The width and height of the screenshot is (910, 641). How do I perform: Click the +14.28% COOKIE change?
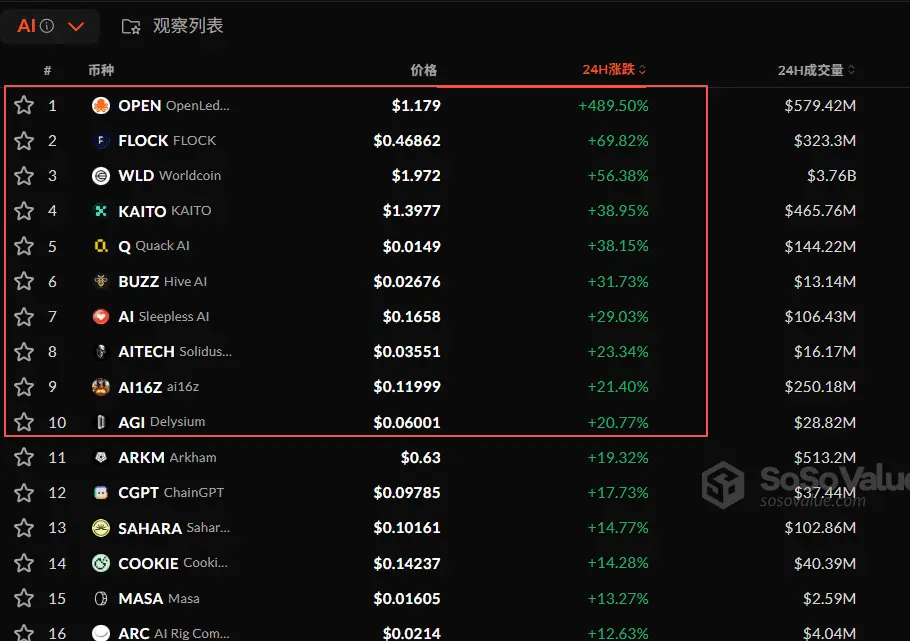click(618, 563)
